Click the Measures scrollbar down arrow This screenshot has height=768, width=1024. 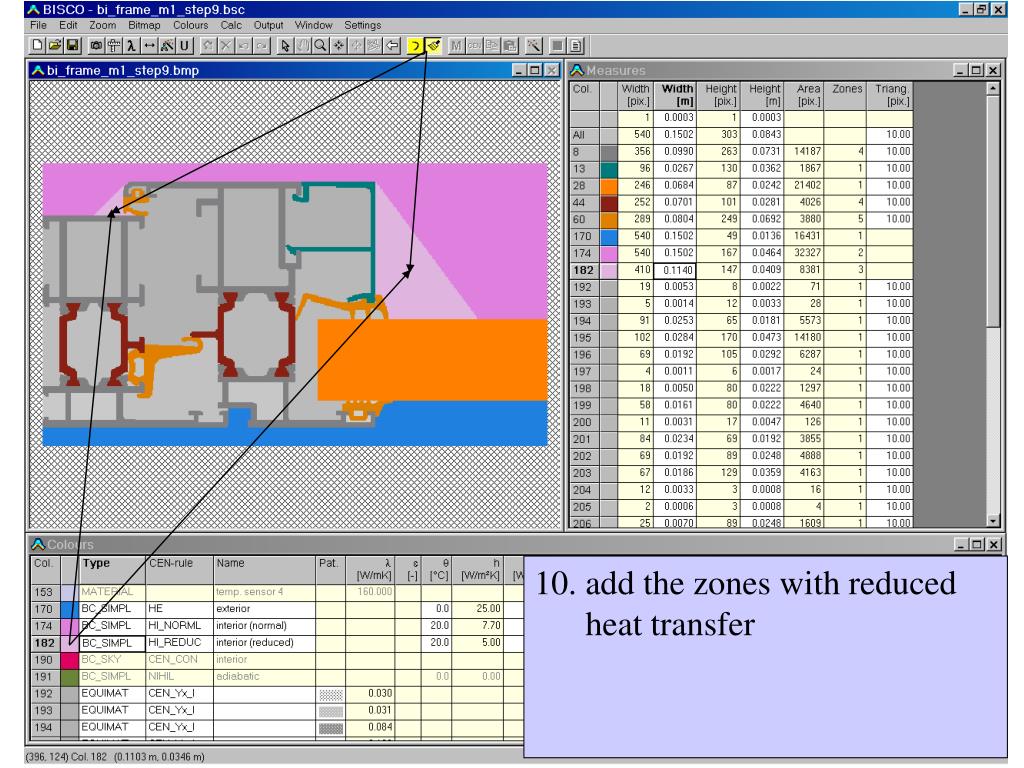point(993,520)
